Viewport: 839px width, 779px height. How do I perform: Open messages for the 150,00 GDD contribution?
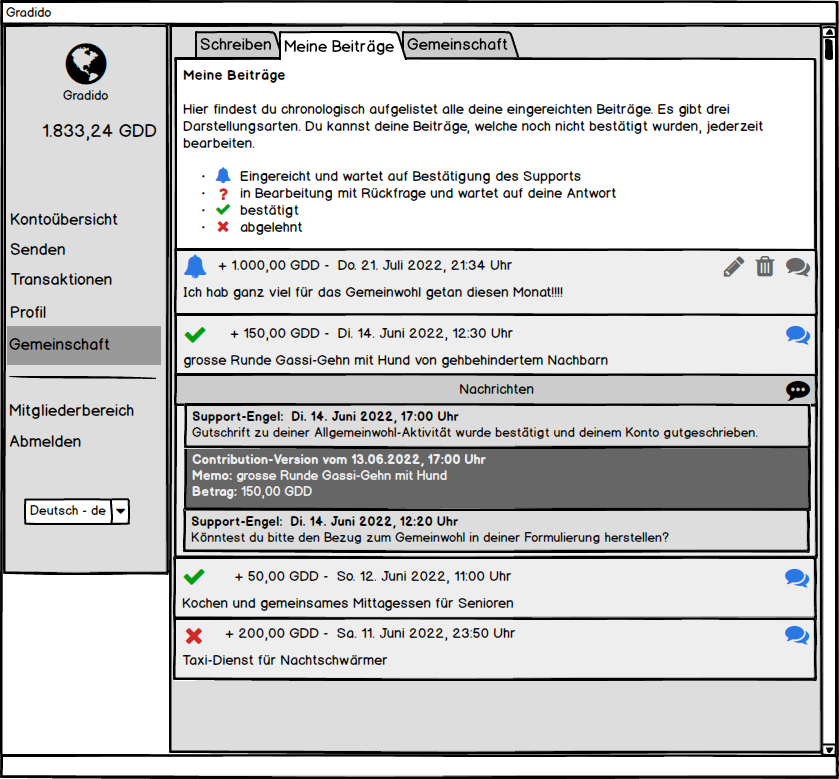coord(798,335)
